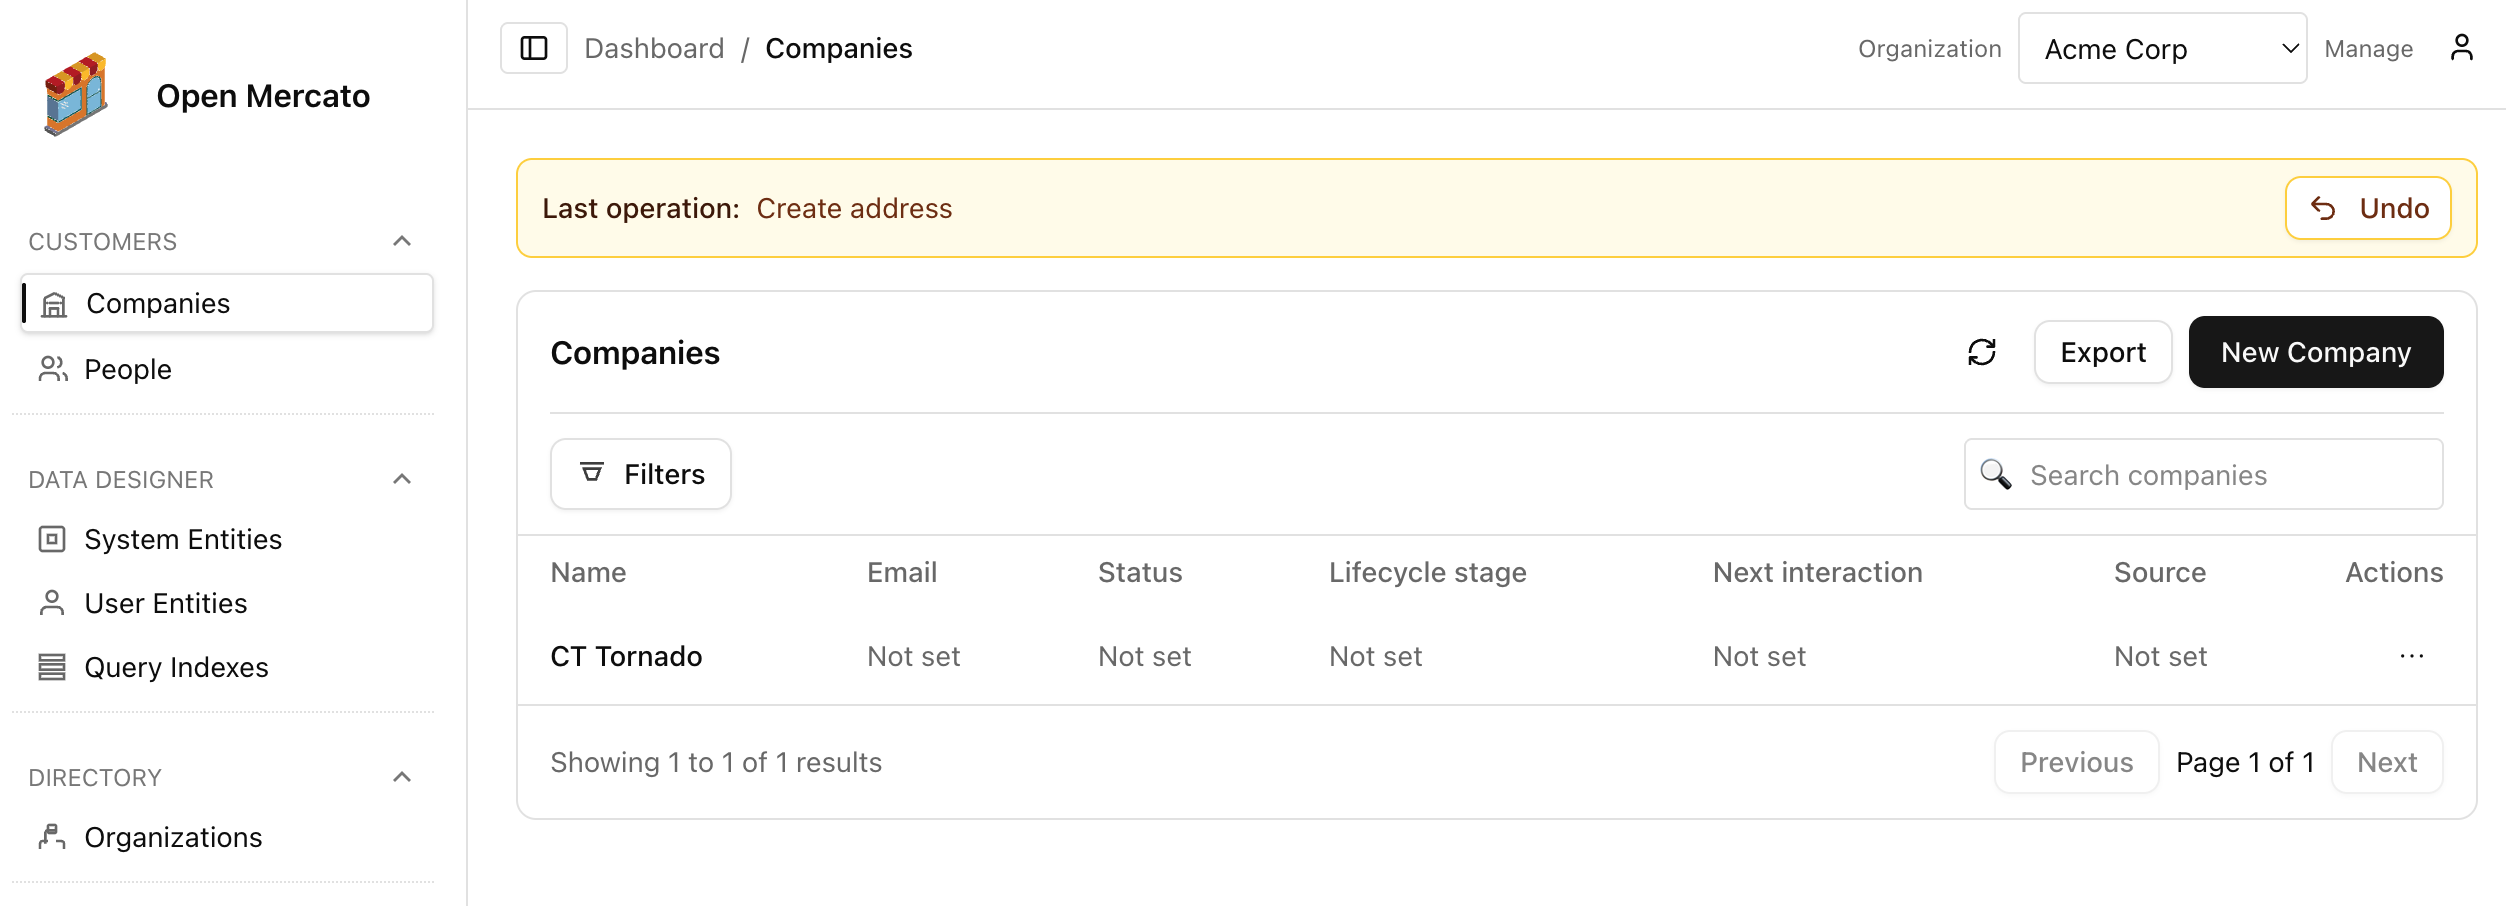Collapse the DATA DESIGNER section
This screenshot has width=2506, height=906.
pyautogui.click(x=402, y=479)
